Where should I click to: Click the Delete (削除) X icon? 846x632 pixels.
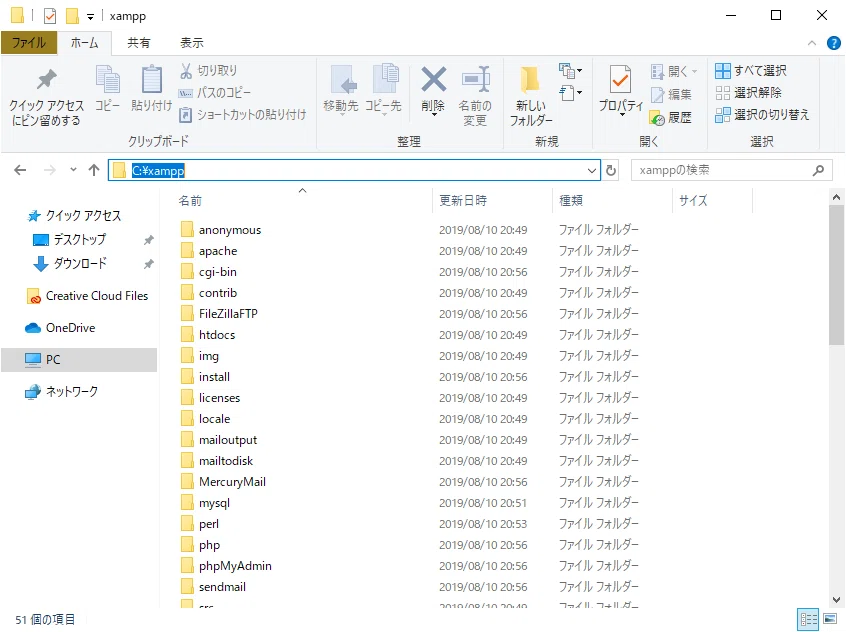click(x=433, y=79)
